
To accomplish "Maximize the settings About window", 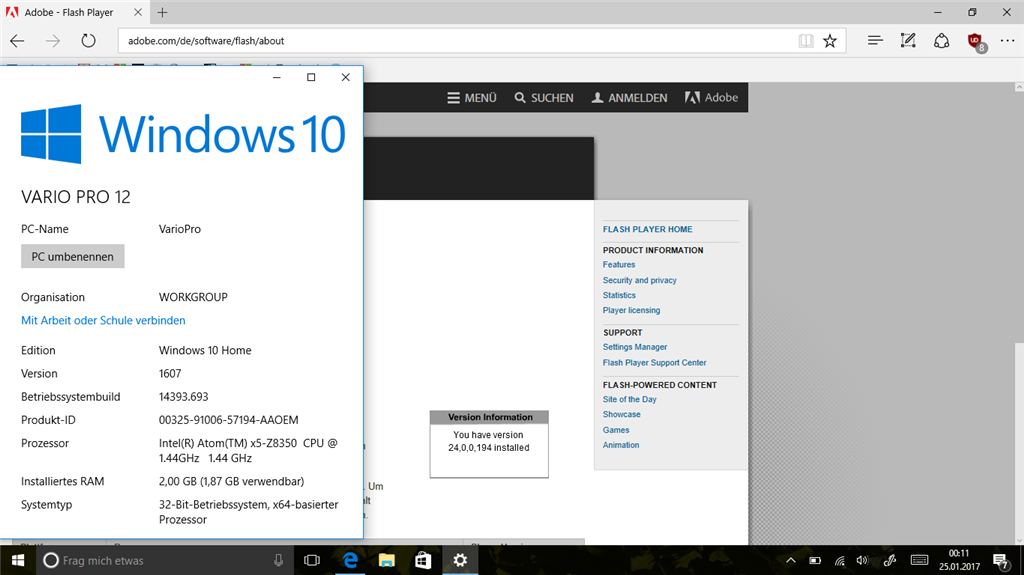I will pyautogui.click(x=311, y=77).
